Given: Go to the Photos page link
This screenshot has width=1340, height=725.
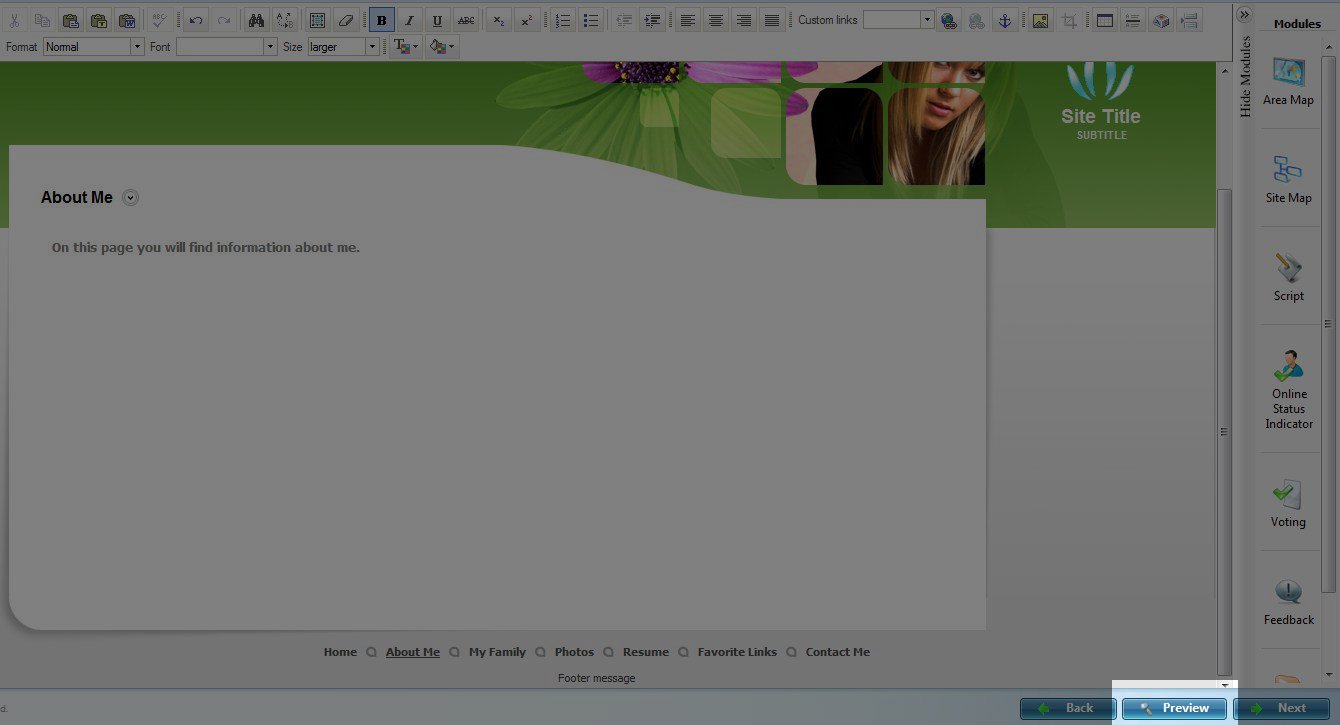Looking at the screenshot, I should (x=574, y=652).
